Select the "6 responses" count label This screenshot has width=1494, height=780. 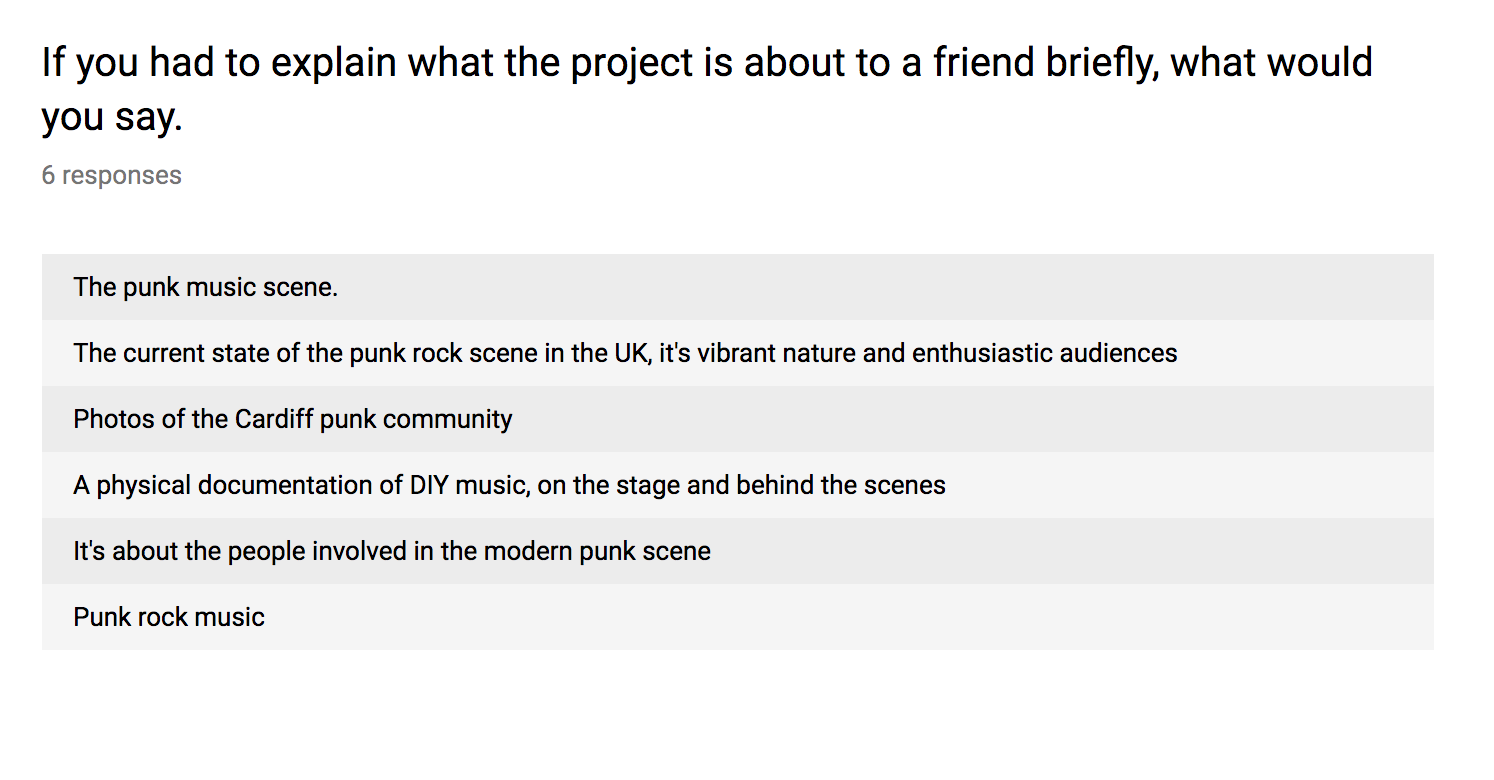[111, 176]
